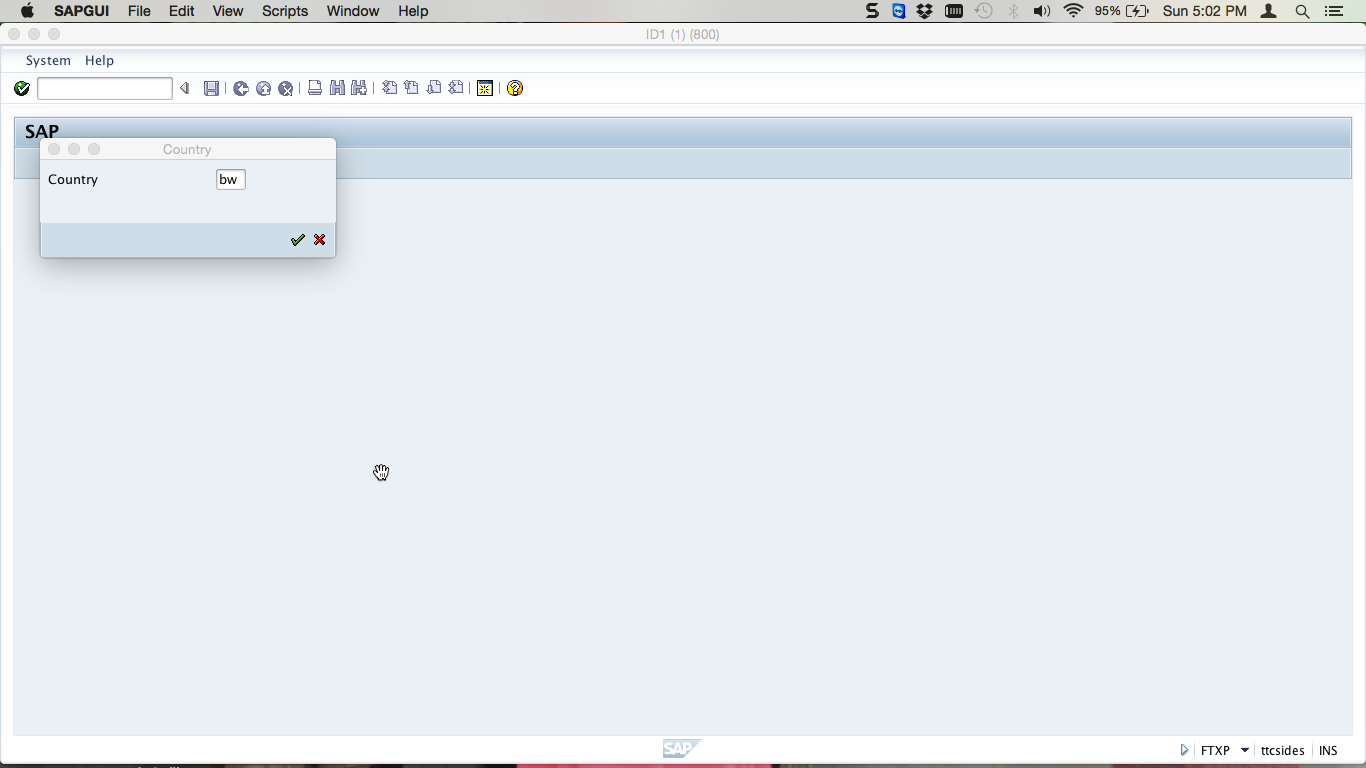Click the S-shaped menu bar icon
1366x768 pixels.
click(872, 11)
